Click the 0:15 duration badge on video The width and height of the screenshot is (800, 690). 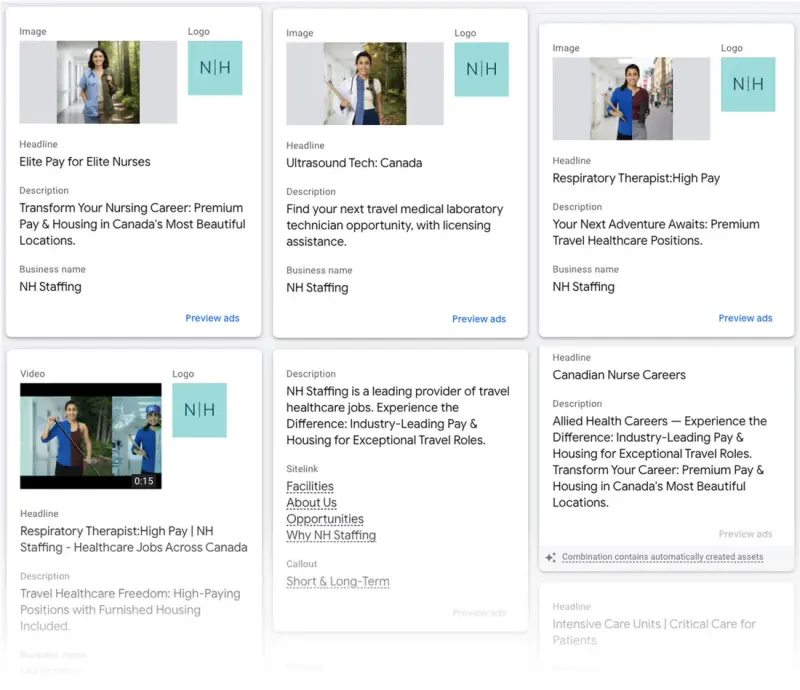[144, 481]
